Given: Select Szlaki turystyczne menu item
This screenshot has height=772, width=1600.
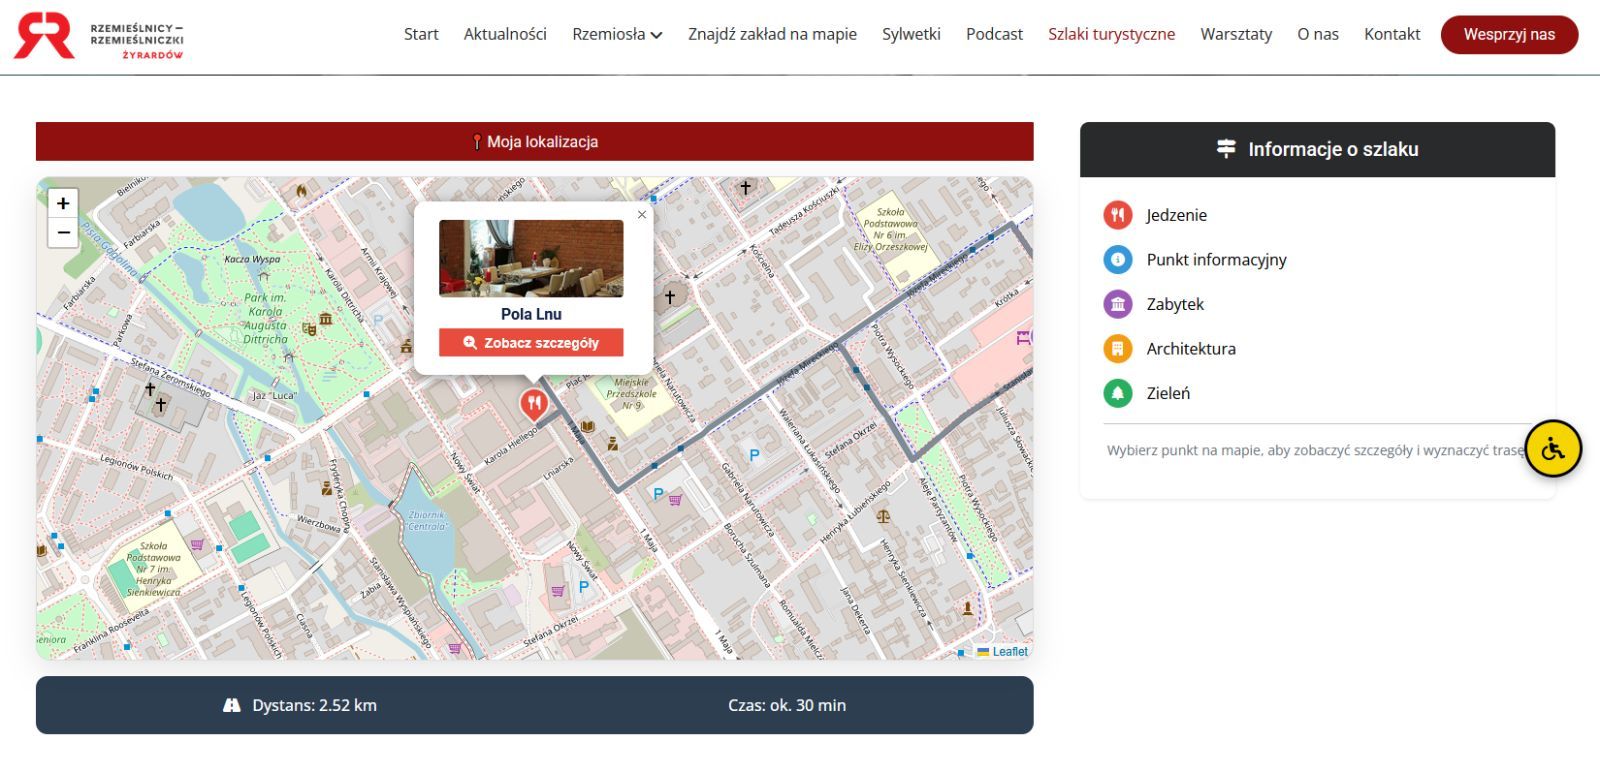Looking at the screenshot, I should coord(1111,34).
